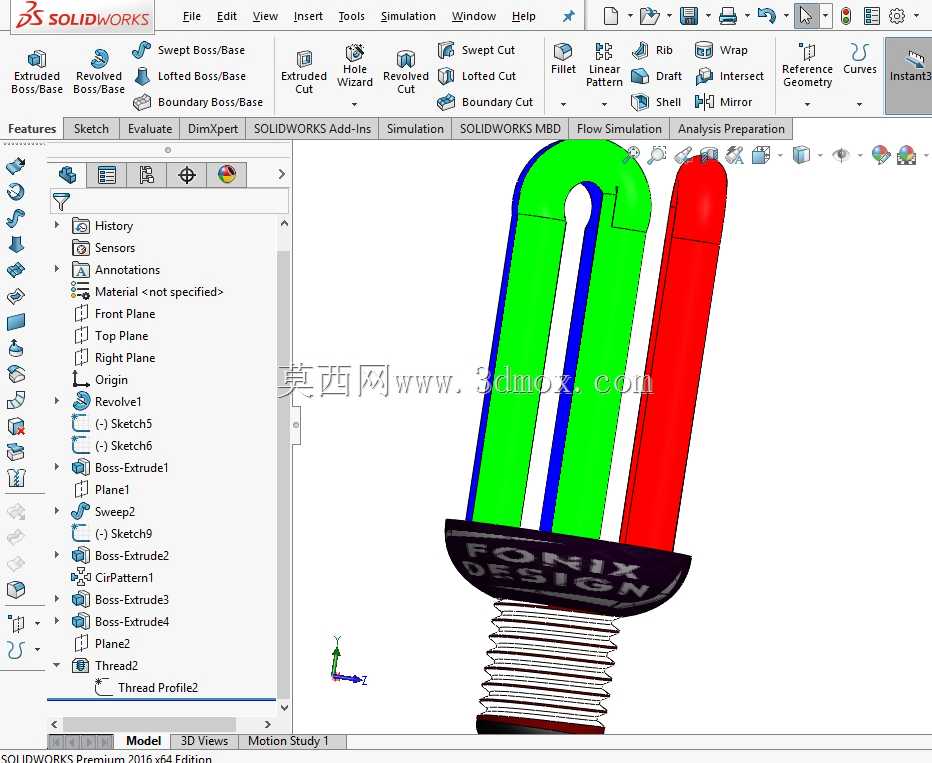
Task: Switch to the Sketch tab
Action: click(x=91, y=129)
